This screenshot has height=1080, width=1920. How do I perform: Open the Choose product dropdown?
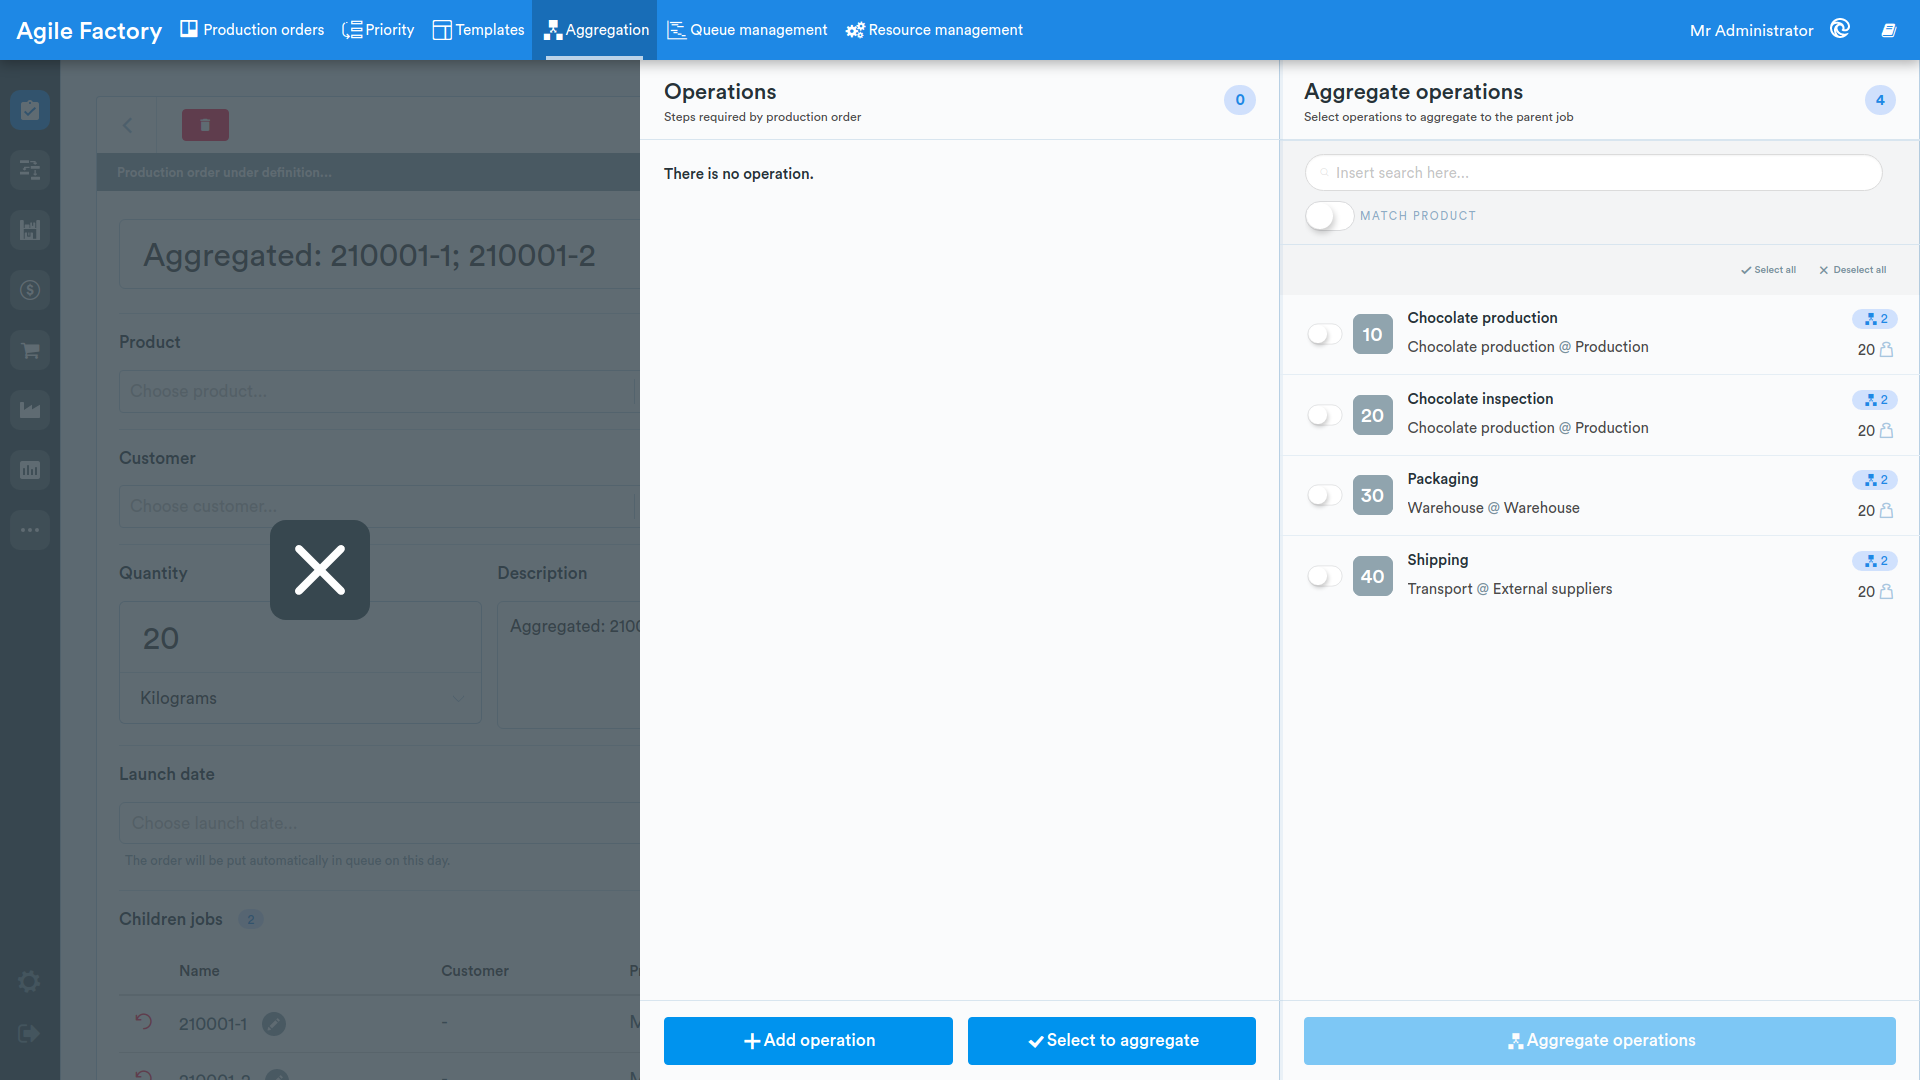point(379,391)
